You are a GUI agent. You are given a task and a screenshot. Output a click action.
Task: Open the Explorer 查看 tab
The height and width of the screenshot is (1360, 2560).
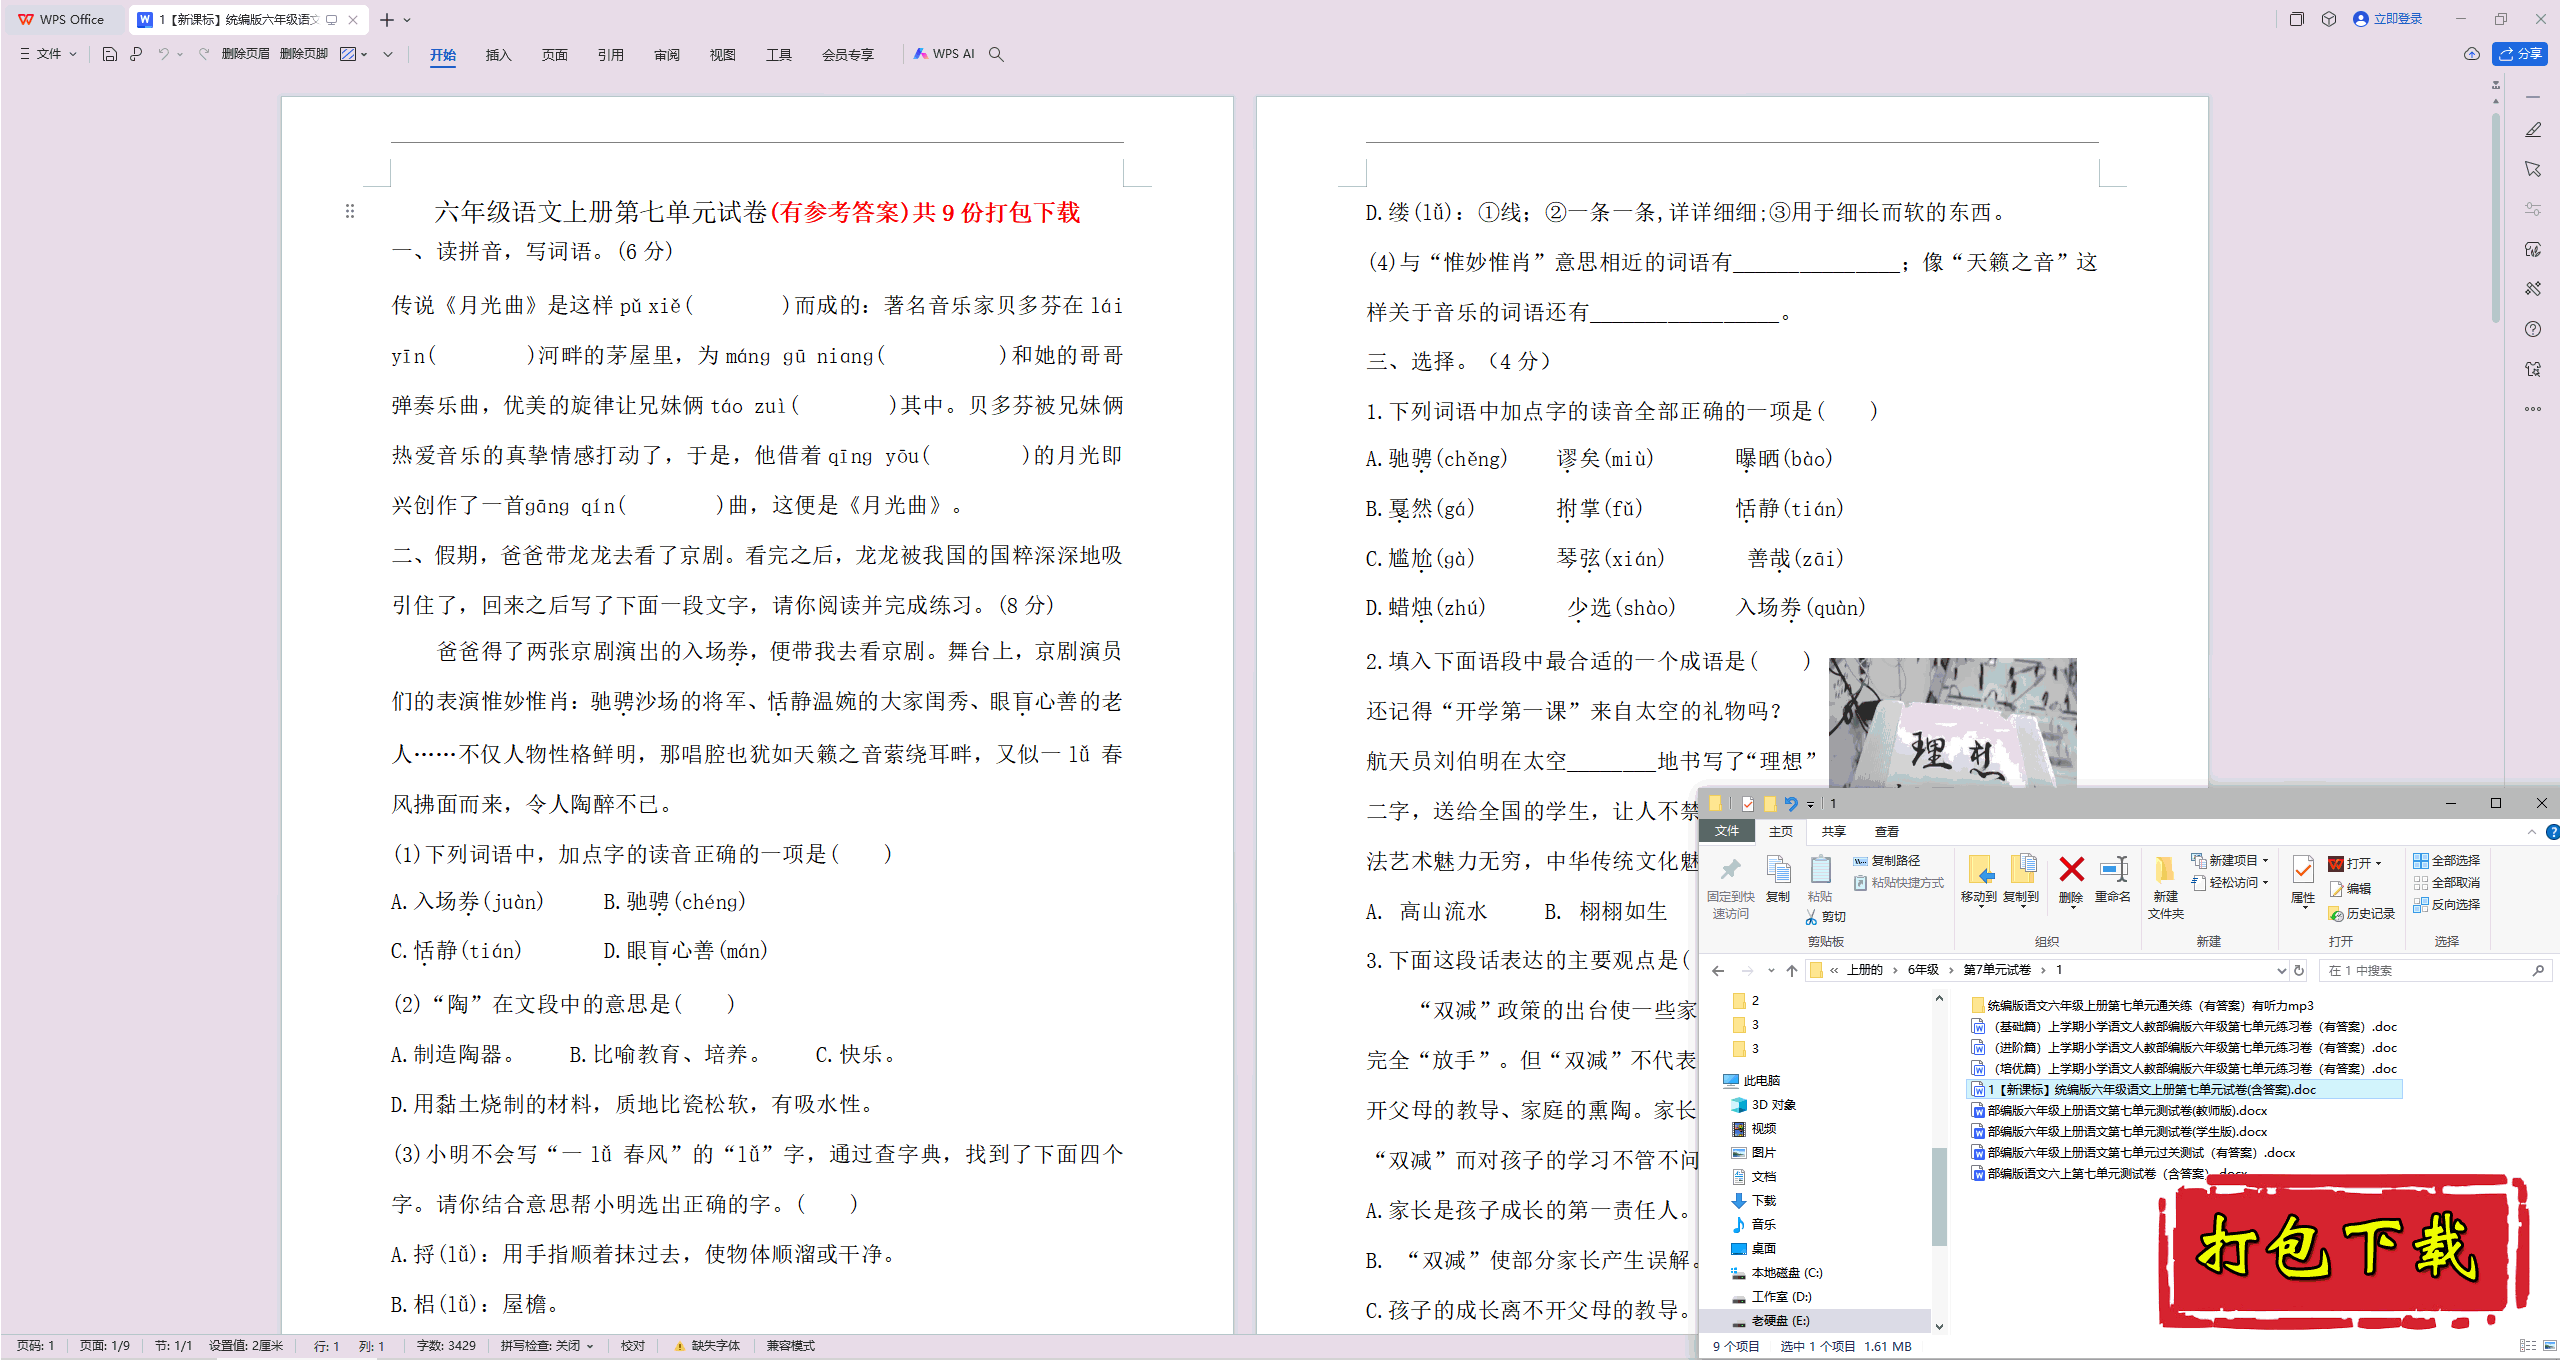click(1886, 832)
